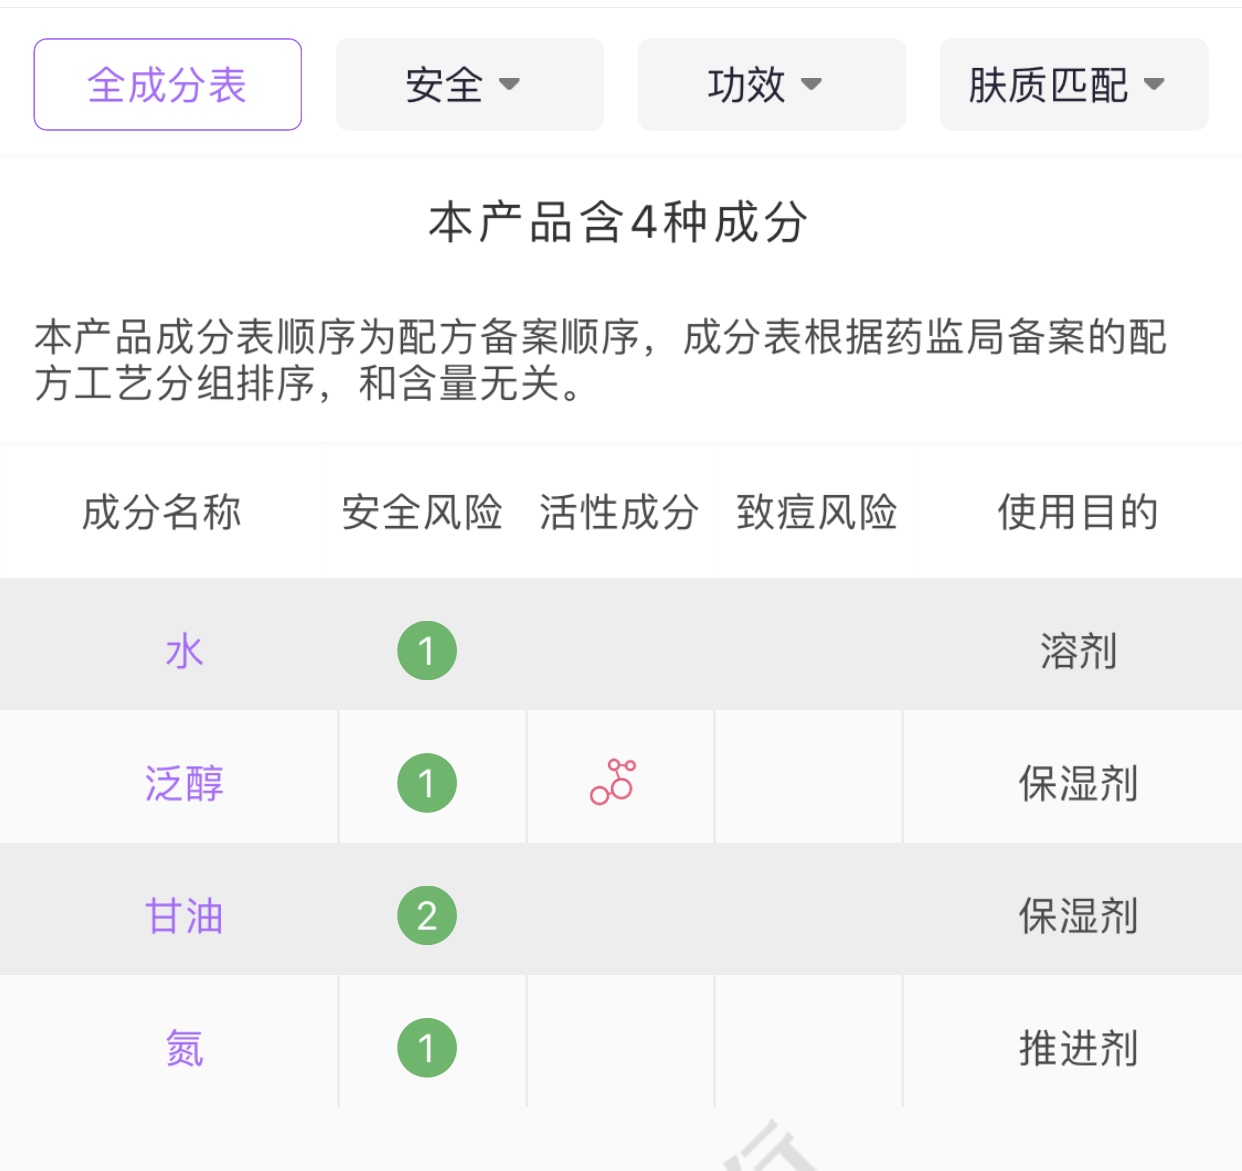The width and height of the screenshot is (1242, 1171).
Task: Select the safety badge 1 beside 氮
Action: 428,1046
